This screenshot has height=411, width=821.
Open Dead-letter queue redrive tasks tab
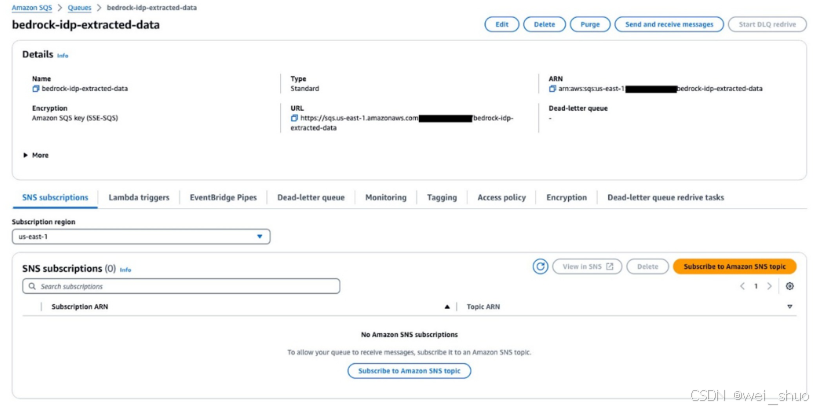(x=665, y=197)
